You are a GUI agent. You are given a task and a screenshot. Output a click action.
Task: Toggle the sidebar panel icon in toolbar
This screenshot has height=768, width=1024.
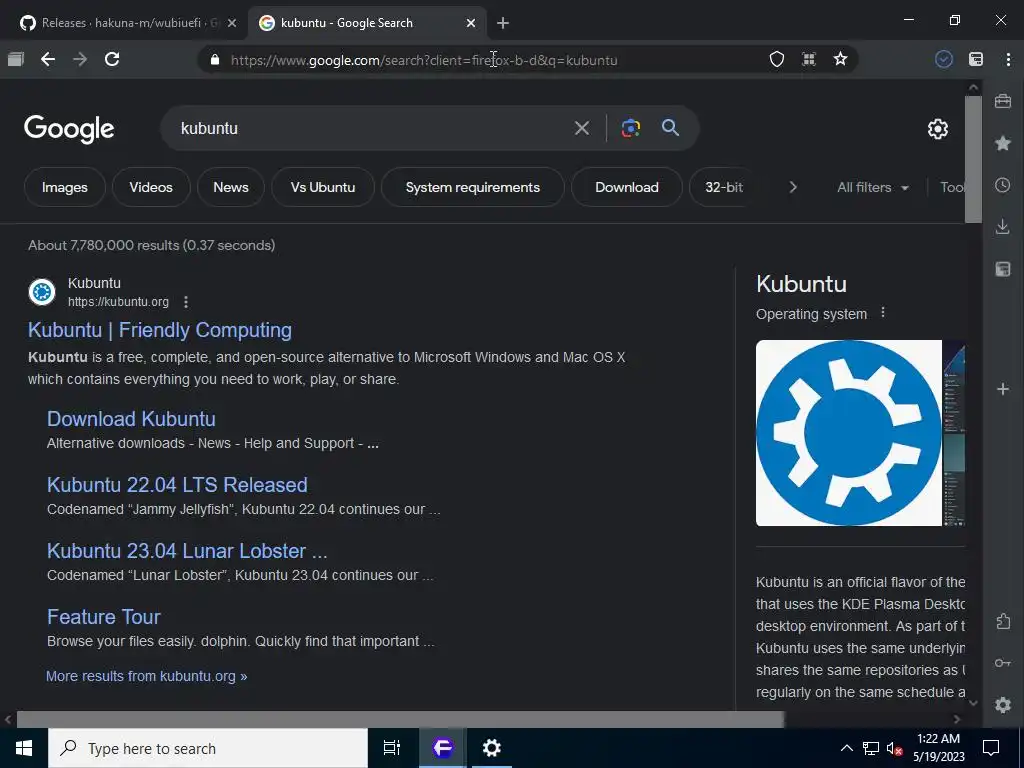(976, 59)
